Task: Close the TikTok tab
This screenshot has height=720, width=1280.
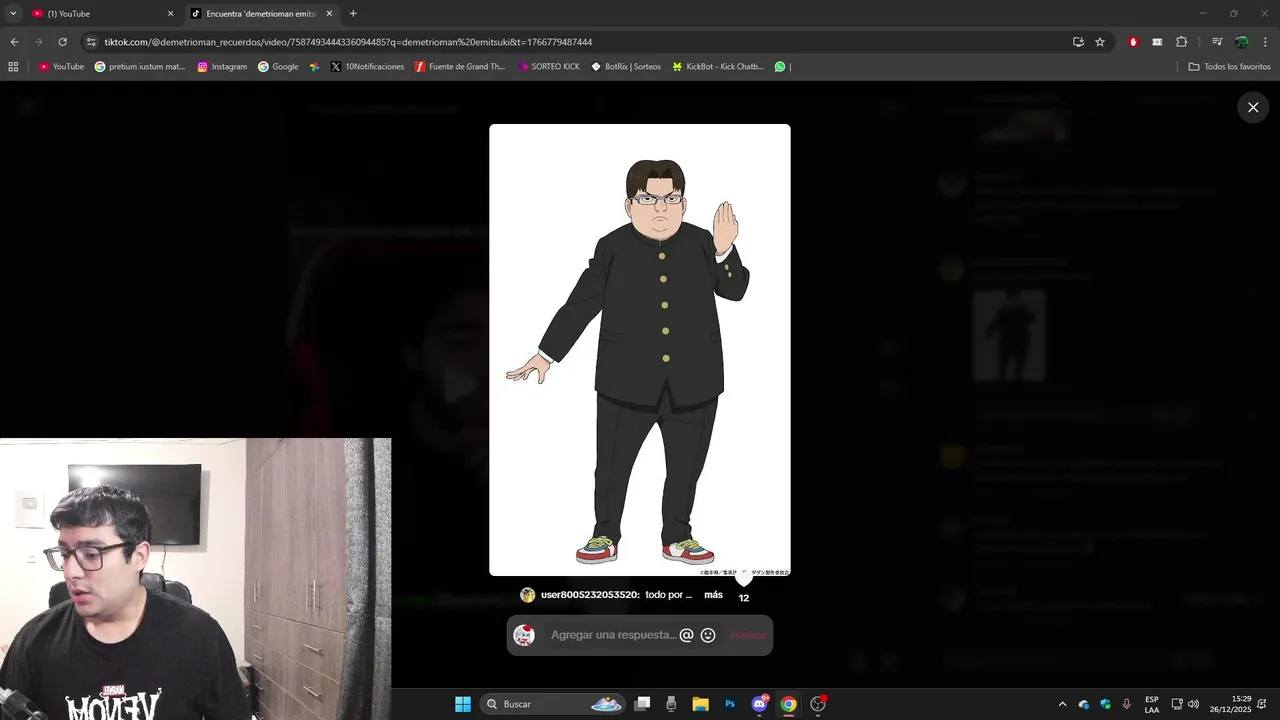Action: pos(329,14)
